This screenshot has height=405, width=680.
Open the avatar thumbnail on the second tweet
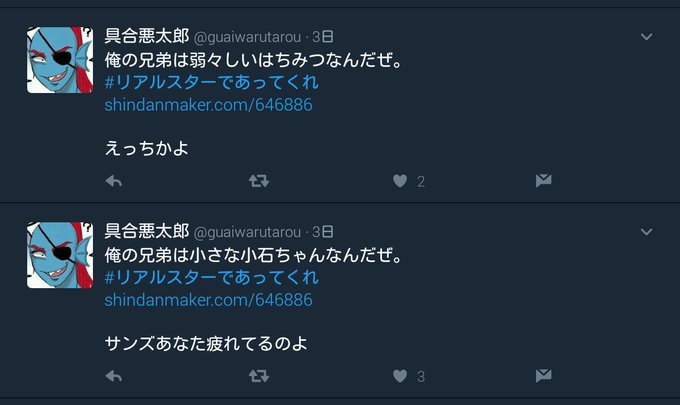[x=60, y=255]
